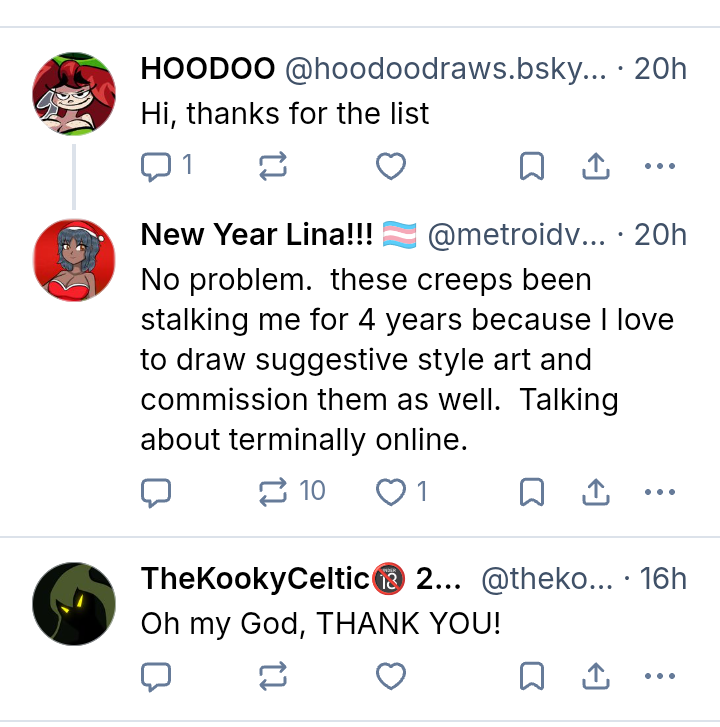Like TheKookyCeltic's post
The width and height of the screenshot is (720, 727).
(x=390, y=677)
